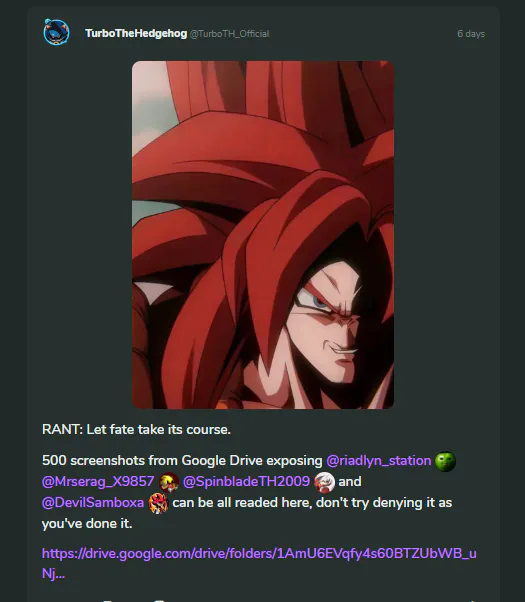The width and height of the screenshot is (525, 602).
Task: Click the 'you've done it' closing line
Action: (87, 523)
